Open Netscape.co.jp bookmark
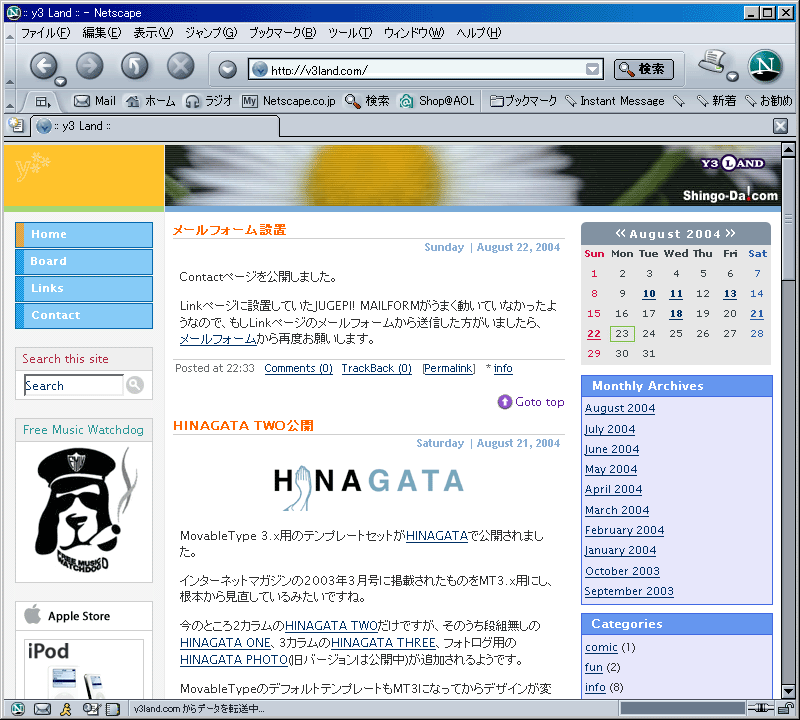 click(x=289, y=101)
